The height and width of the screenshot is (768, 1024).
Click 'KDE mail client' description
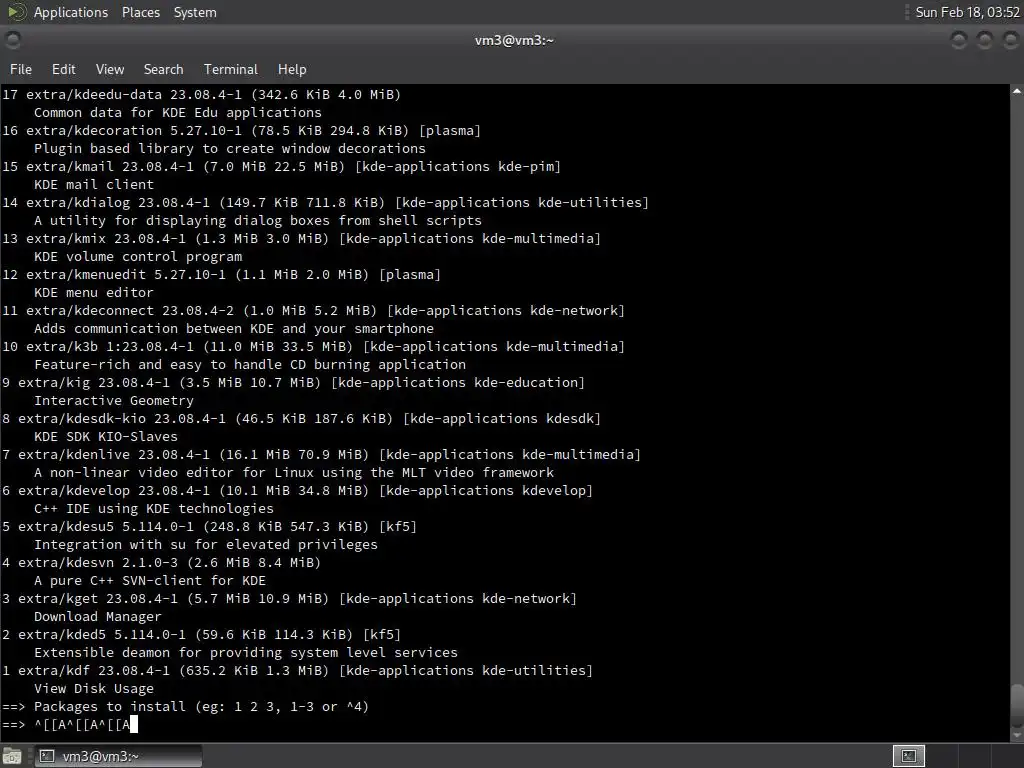coord(94,184)
